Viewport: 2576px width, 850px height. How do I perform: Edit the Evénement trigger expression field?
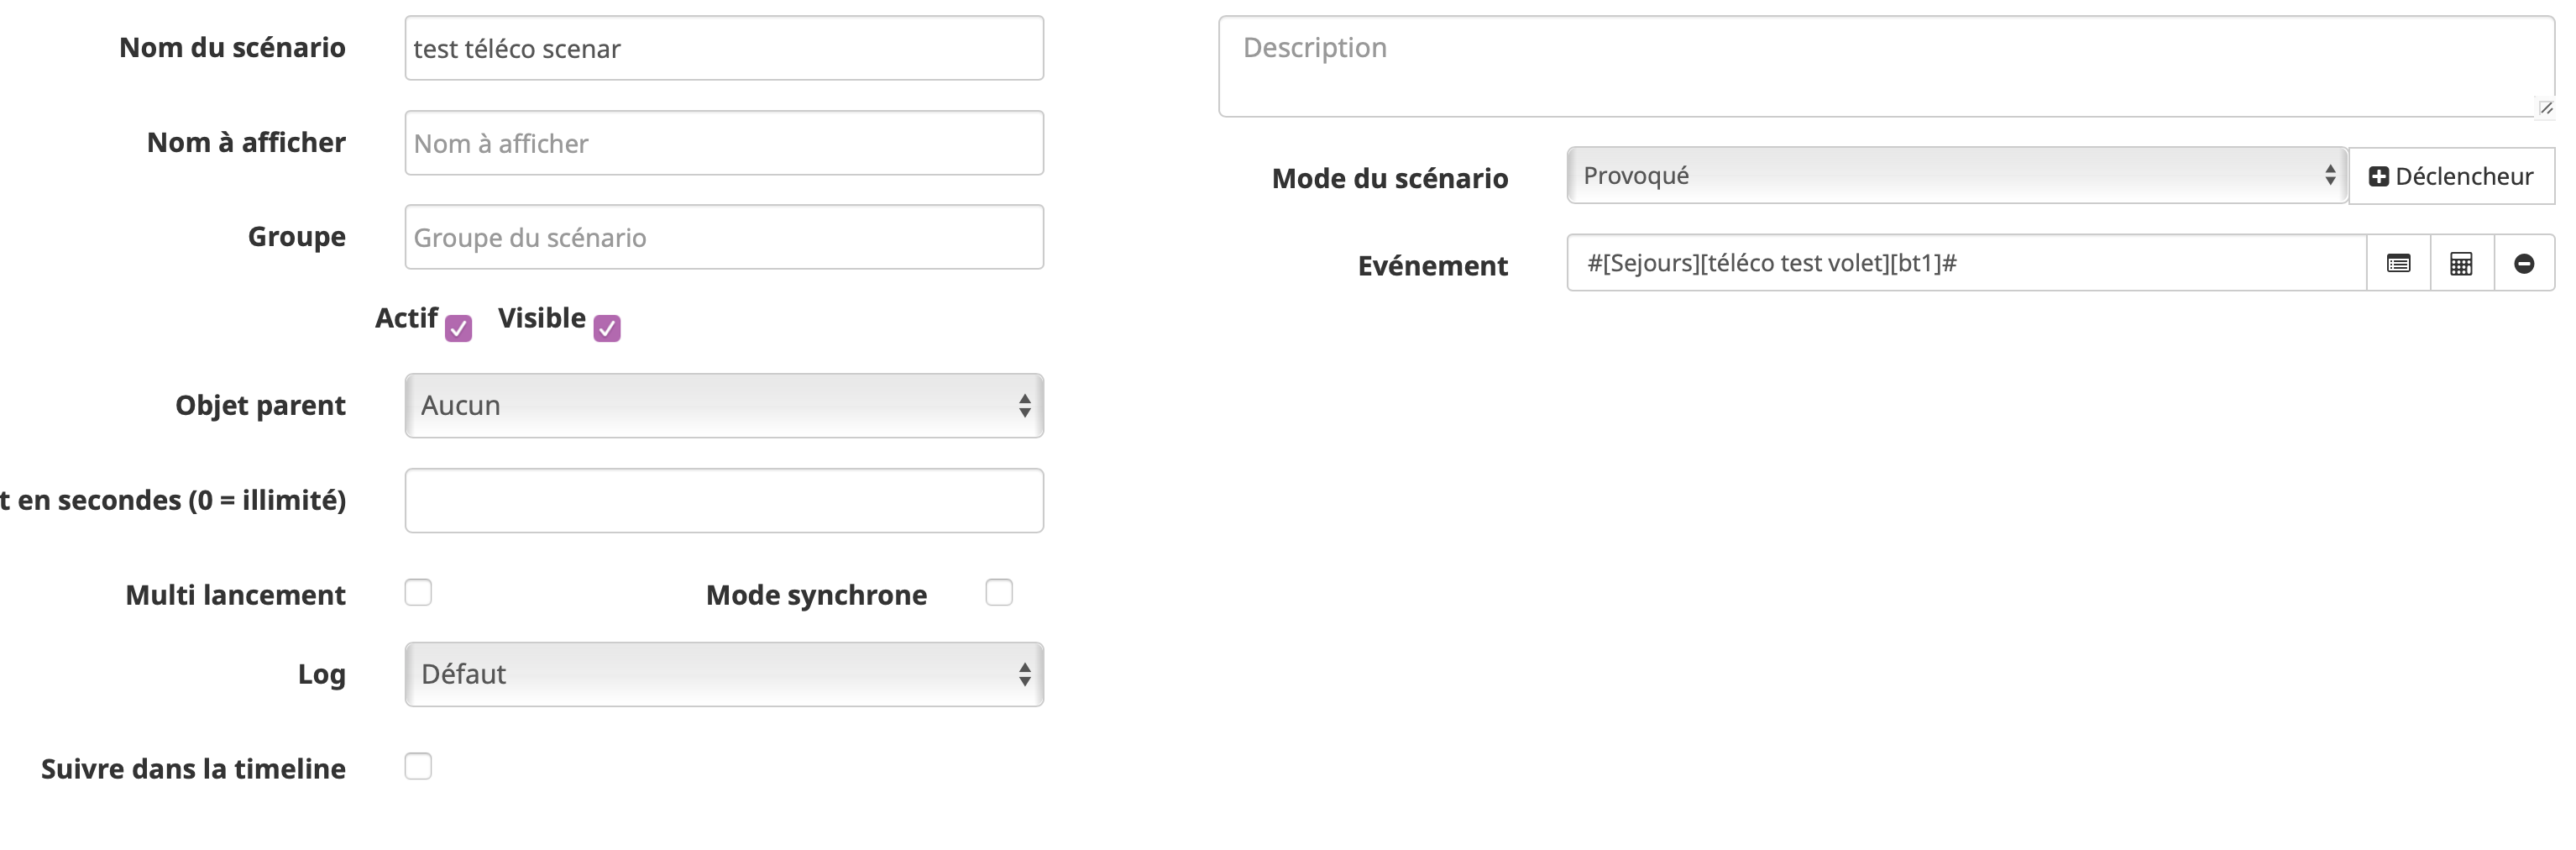pyautogui.click(x=1966, y=263)
